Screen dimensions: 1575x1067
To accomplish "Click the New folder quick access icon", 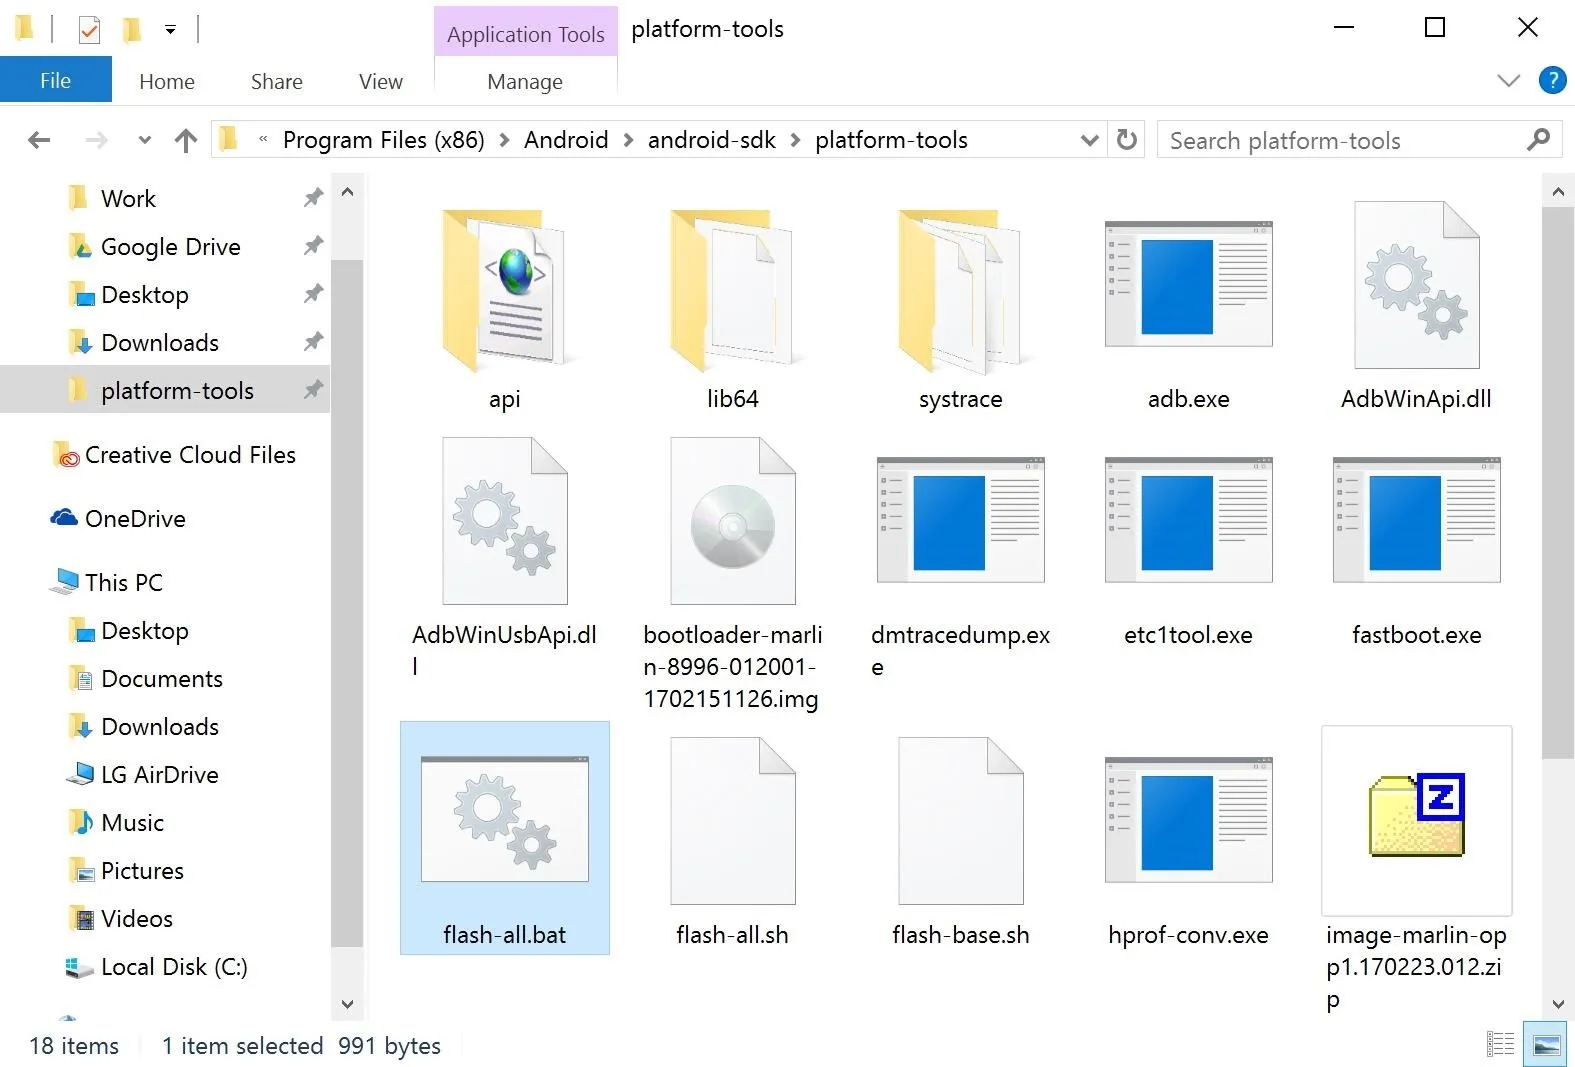I will (131, 29).
